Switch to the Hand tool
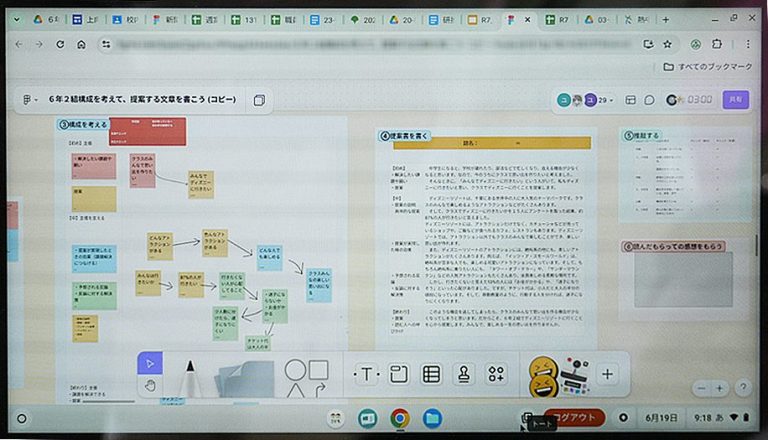Viewport: 768px width, 440px height. click(x=150, y=385)
